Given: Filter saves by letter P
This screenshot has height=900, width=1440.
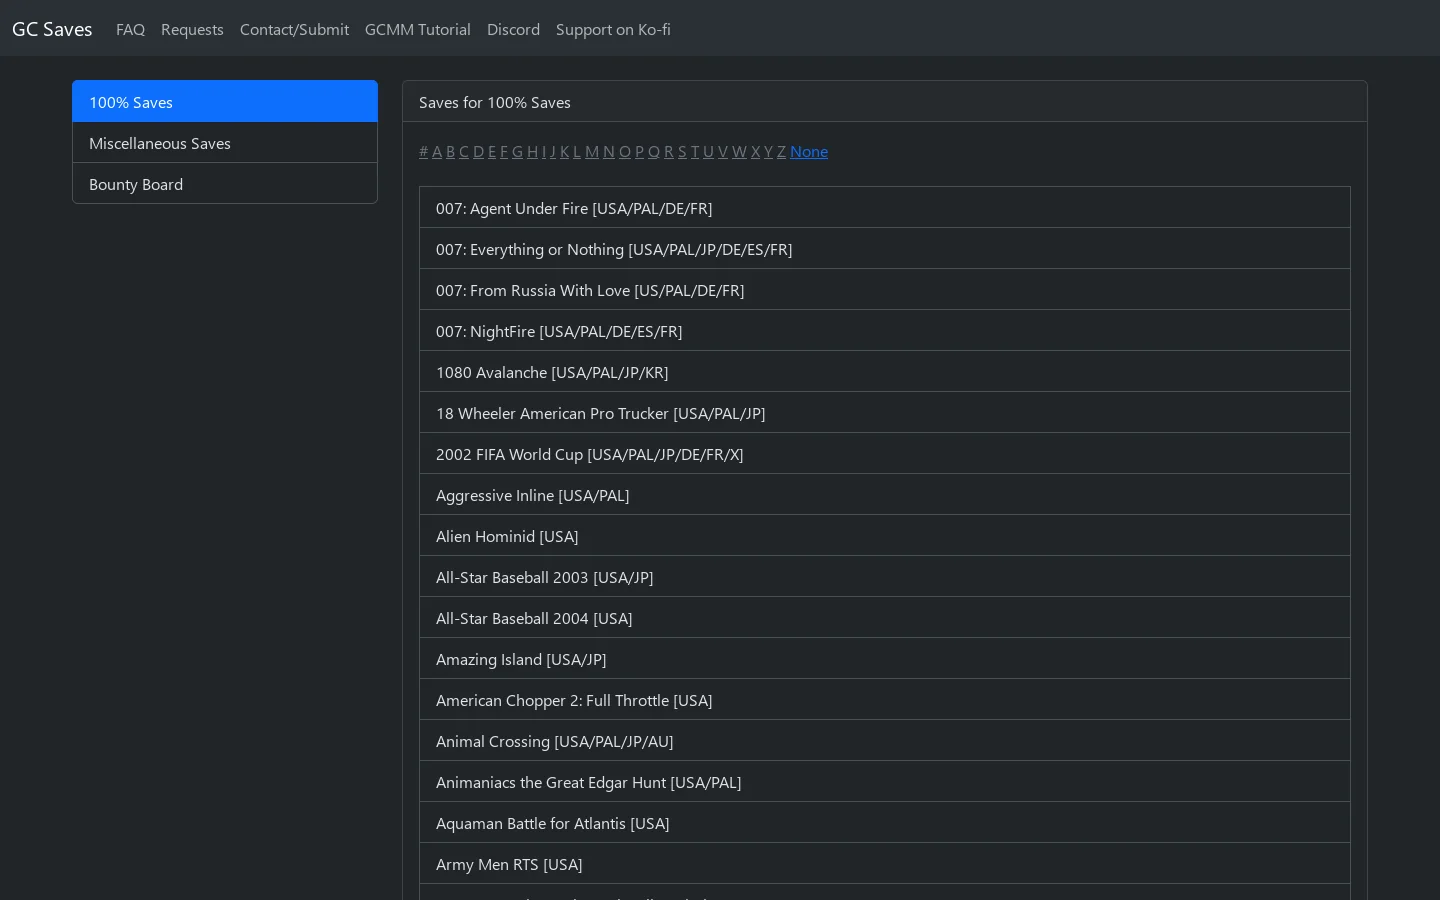Looking at the screenshot, I should 639,152.
